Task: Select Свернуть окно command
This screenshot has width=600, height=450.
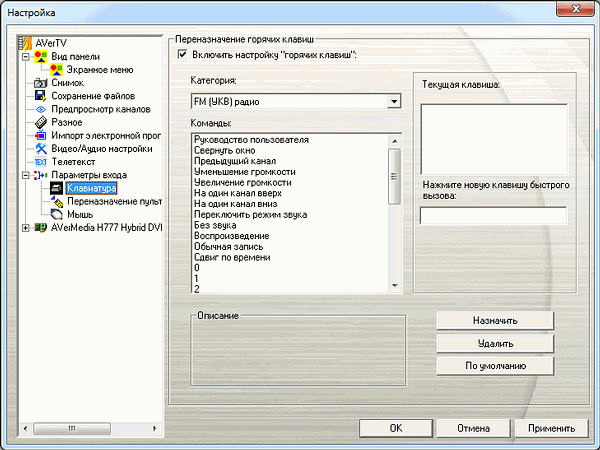Action: point(225,150)
